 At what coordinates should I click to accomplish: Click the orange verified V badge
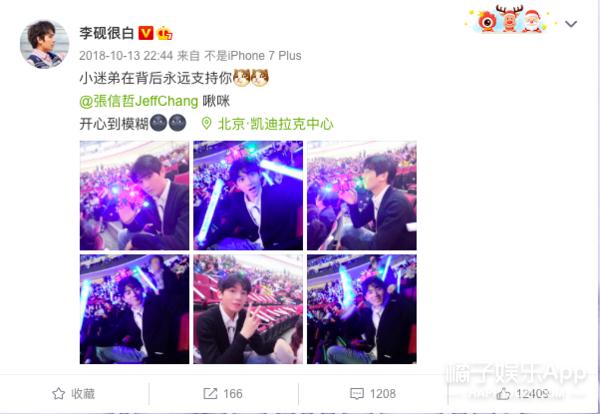coord(145,33)
